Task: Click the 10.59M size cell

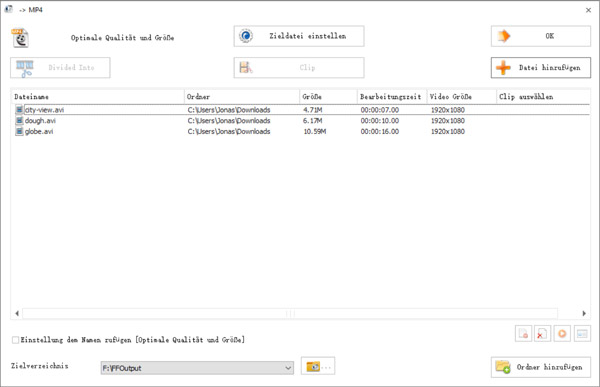Action: click(315, 131)
